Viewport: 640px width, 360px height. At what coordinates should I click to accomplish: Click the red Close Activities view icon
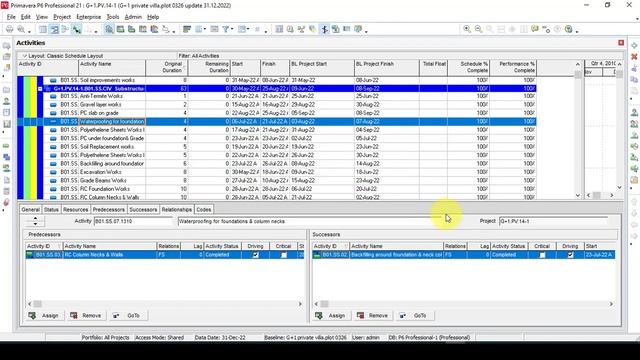point(621,43)
